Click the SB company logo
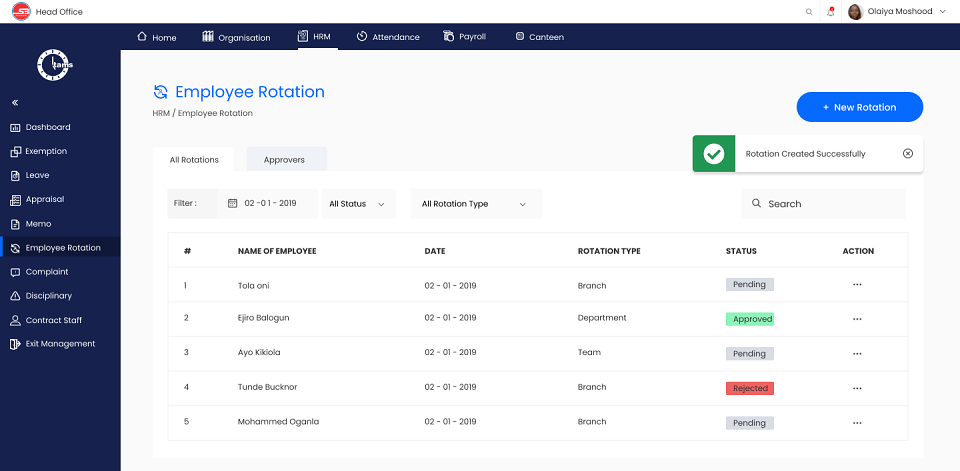Image resolution: width=960 pixels, height=471 pixels. click(21, 12)
